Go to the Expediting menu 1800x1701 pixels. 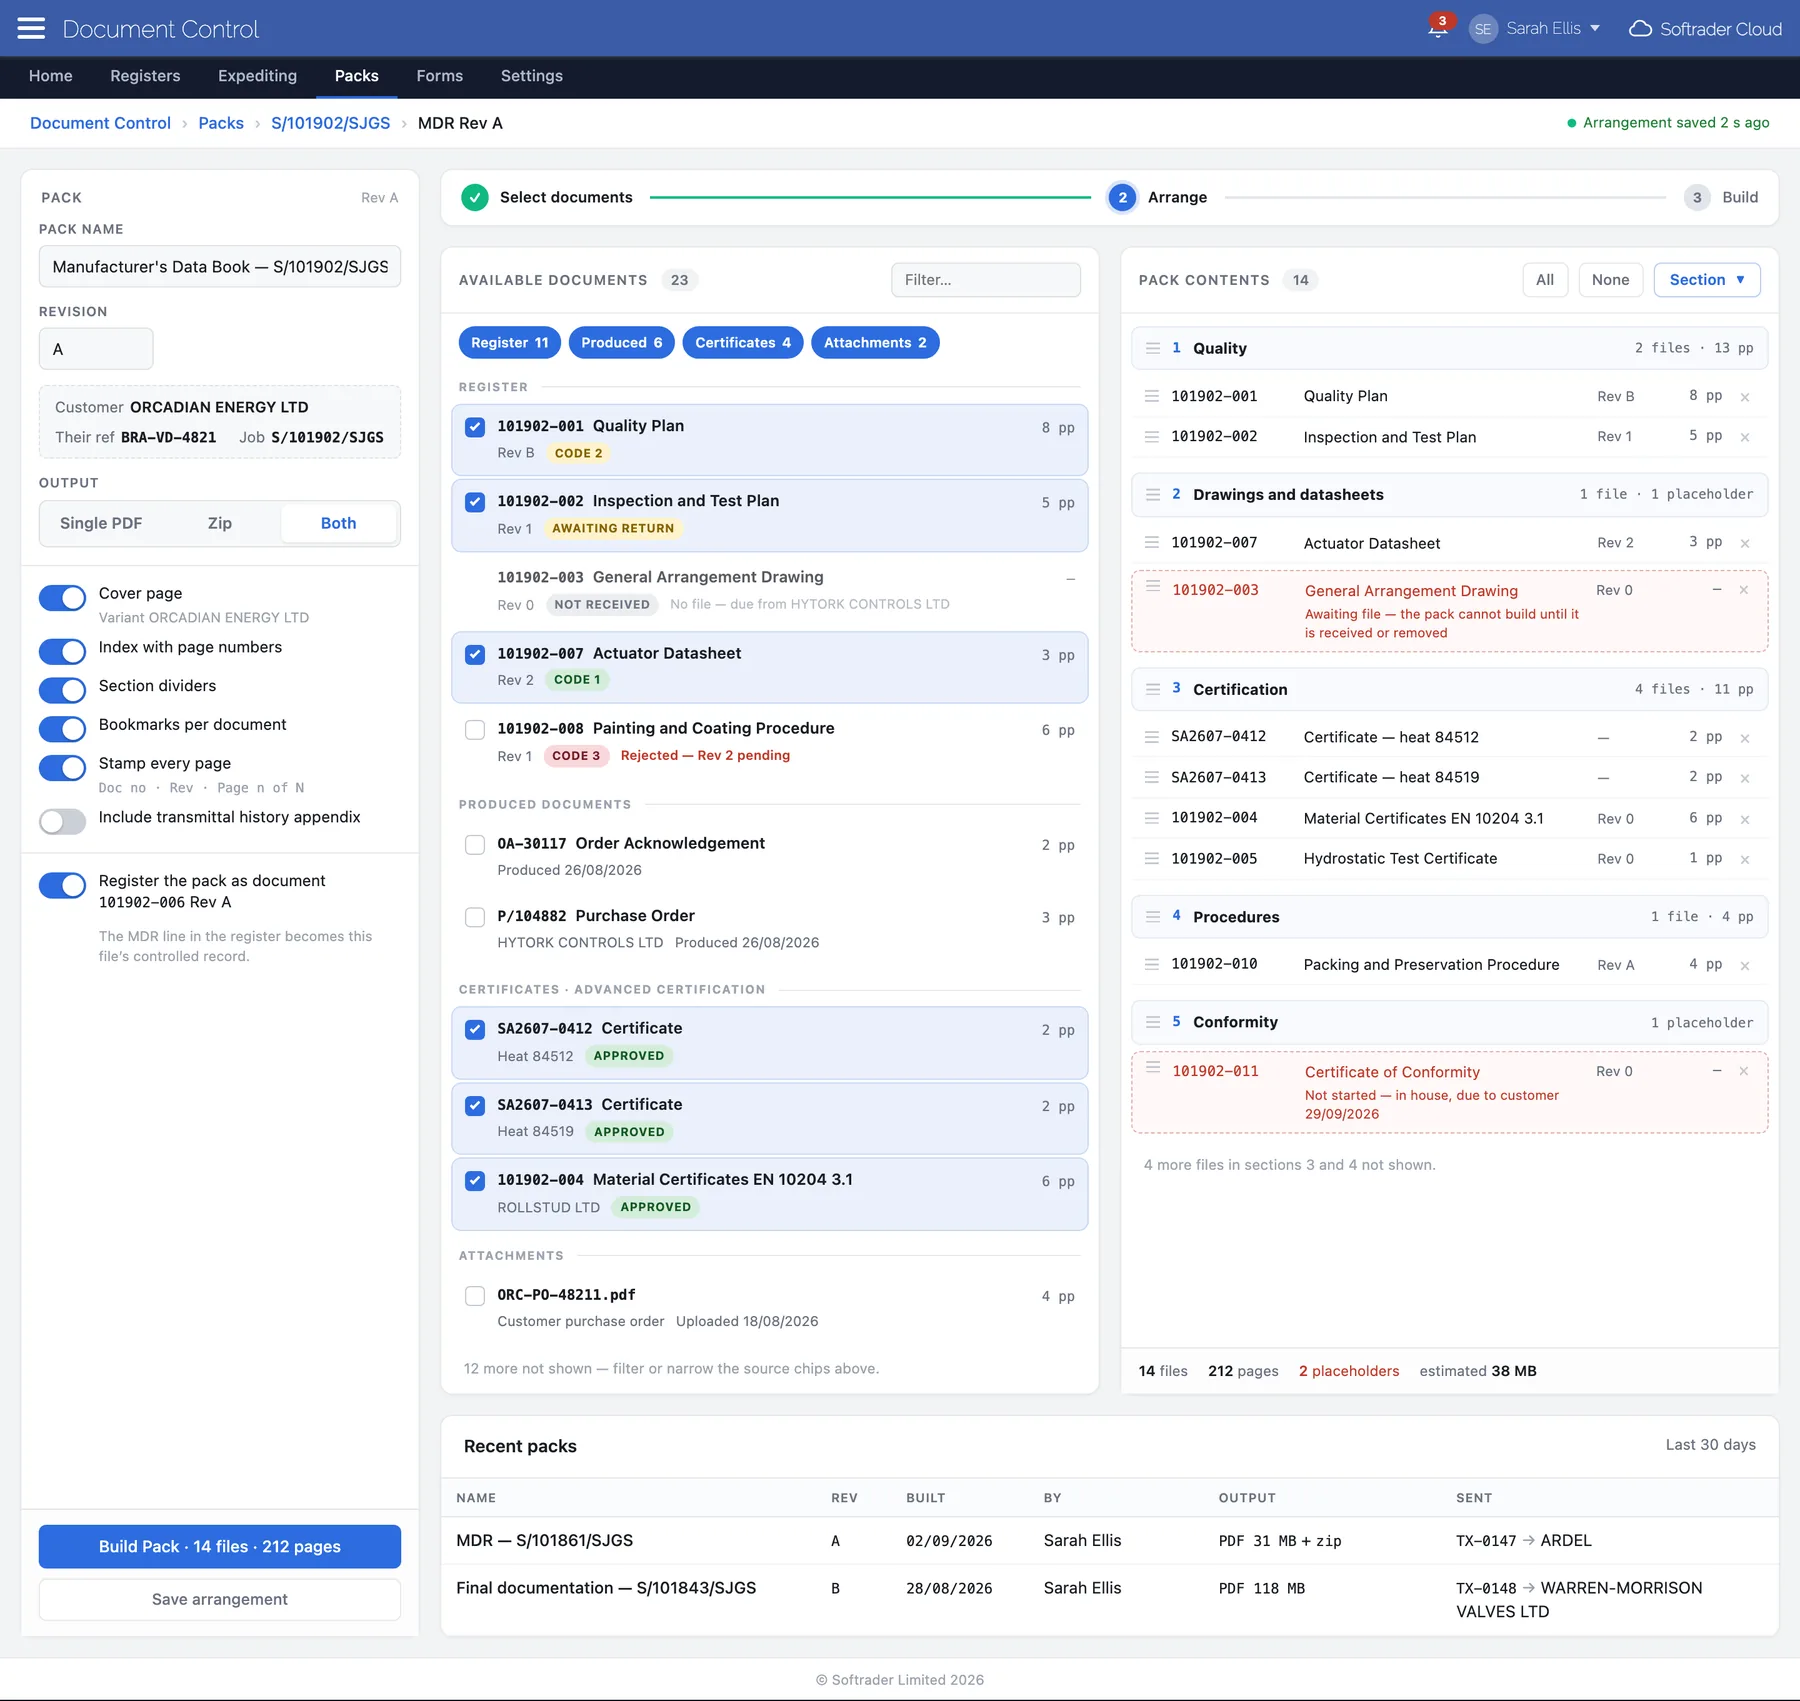click(x=257, y=76)
